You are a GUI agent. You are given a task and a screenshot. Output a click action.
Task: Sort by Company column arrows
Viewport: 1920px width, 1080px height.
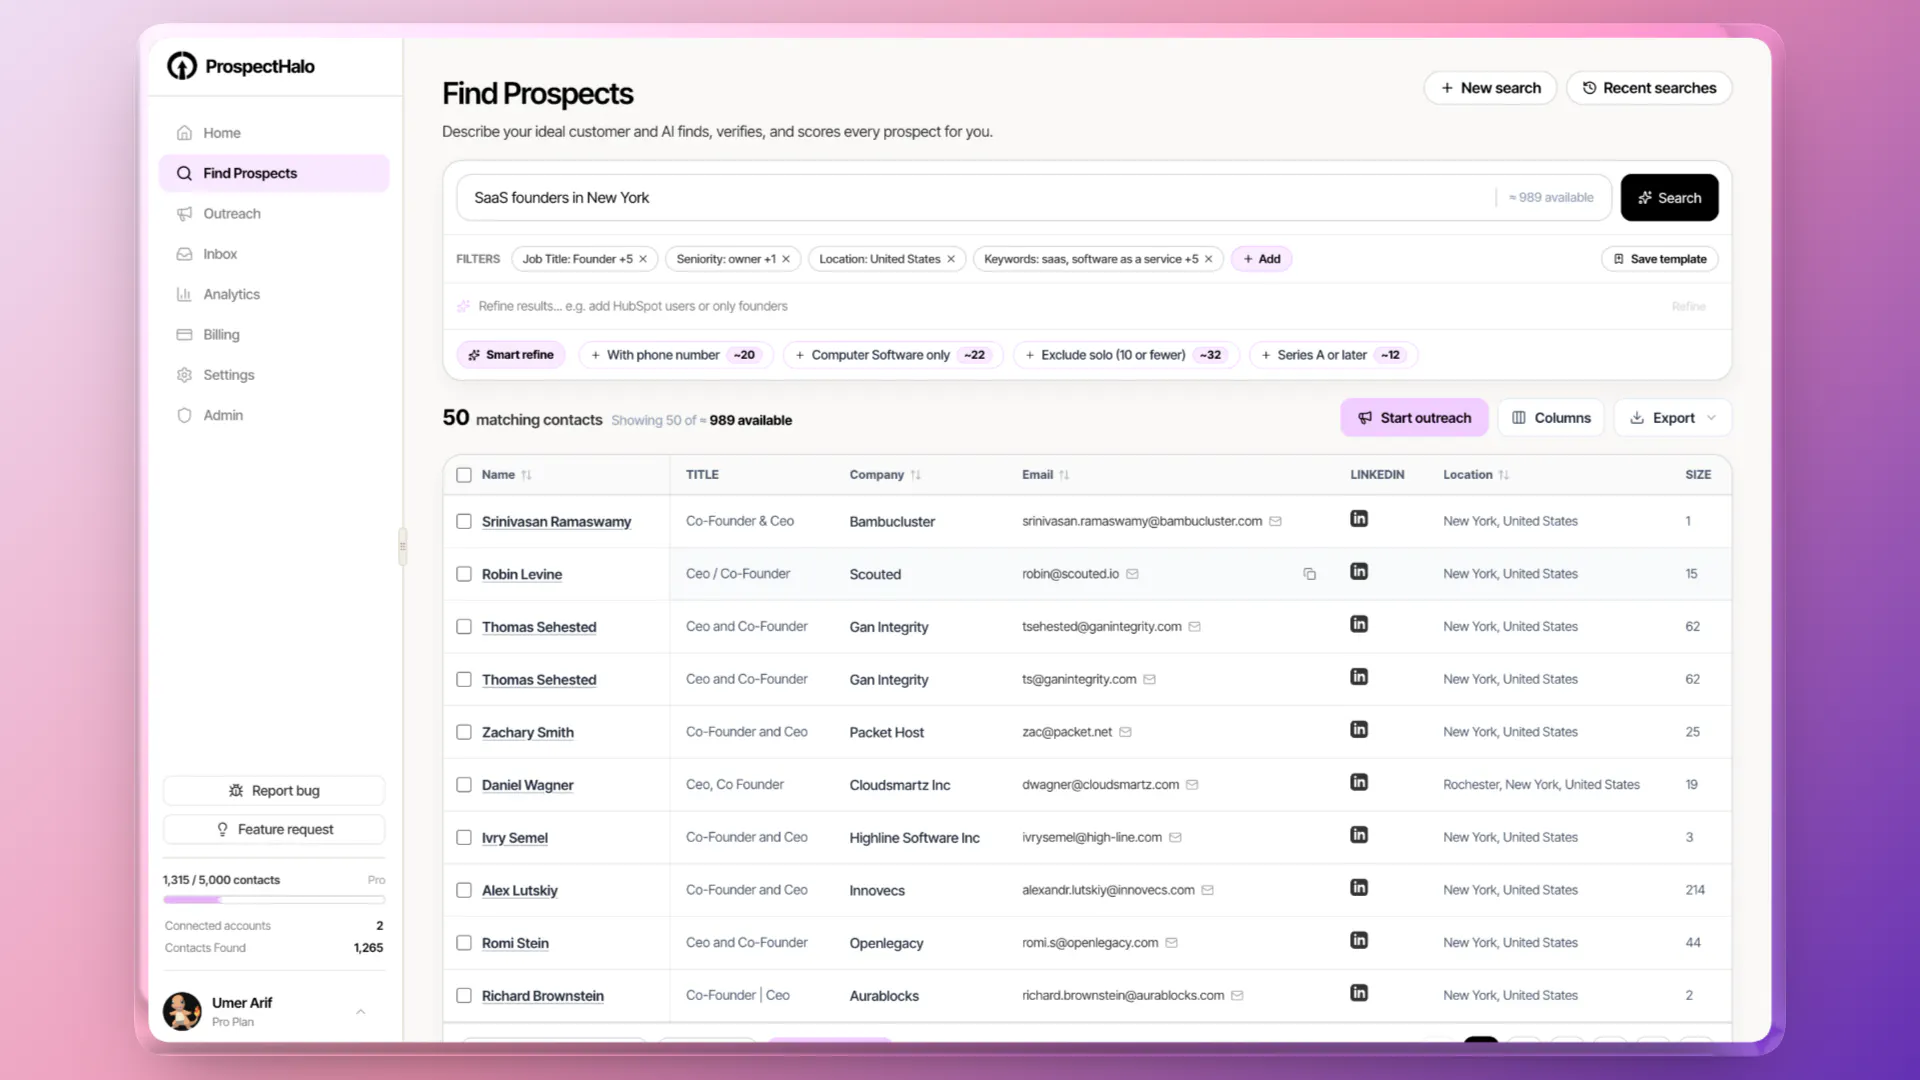[x=915, y=475]
